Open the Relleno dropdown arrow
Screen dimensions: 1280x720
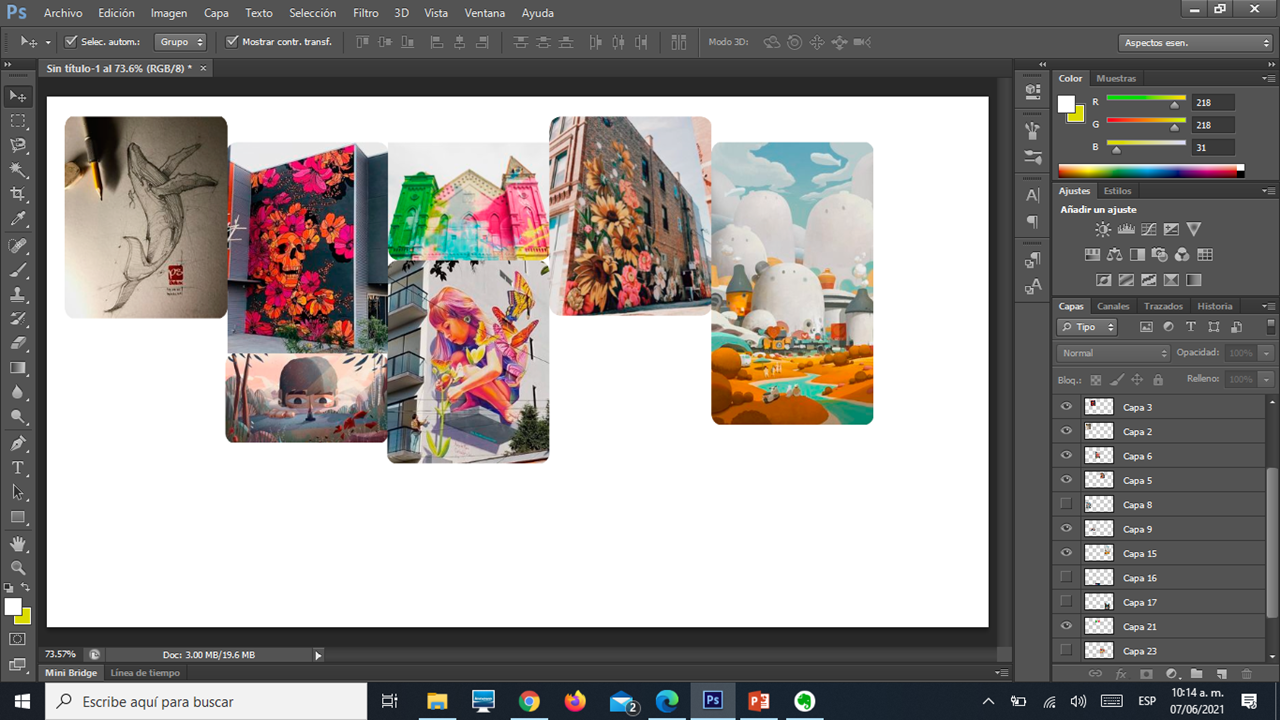1267,380
